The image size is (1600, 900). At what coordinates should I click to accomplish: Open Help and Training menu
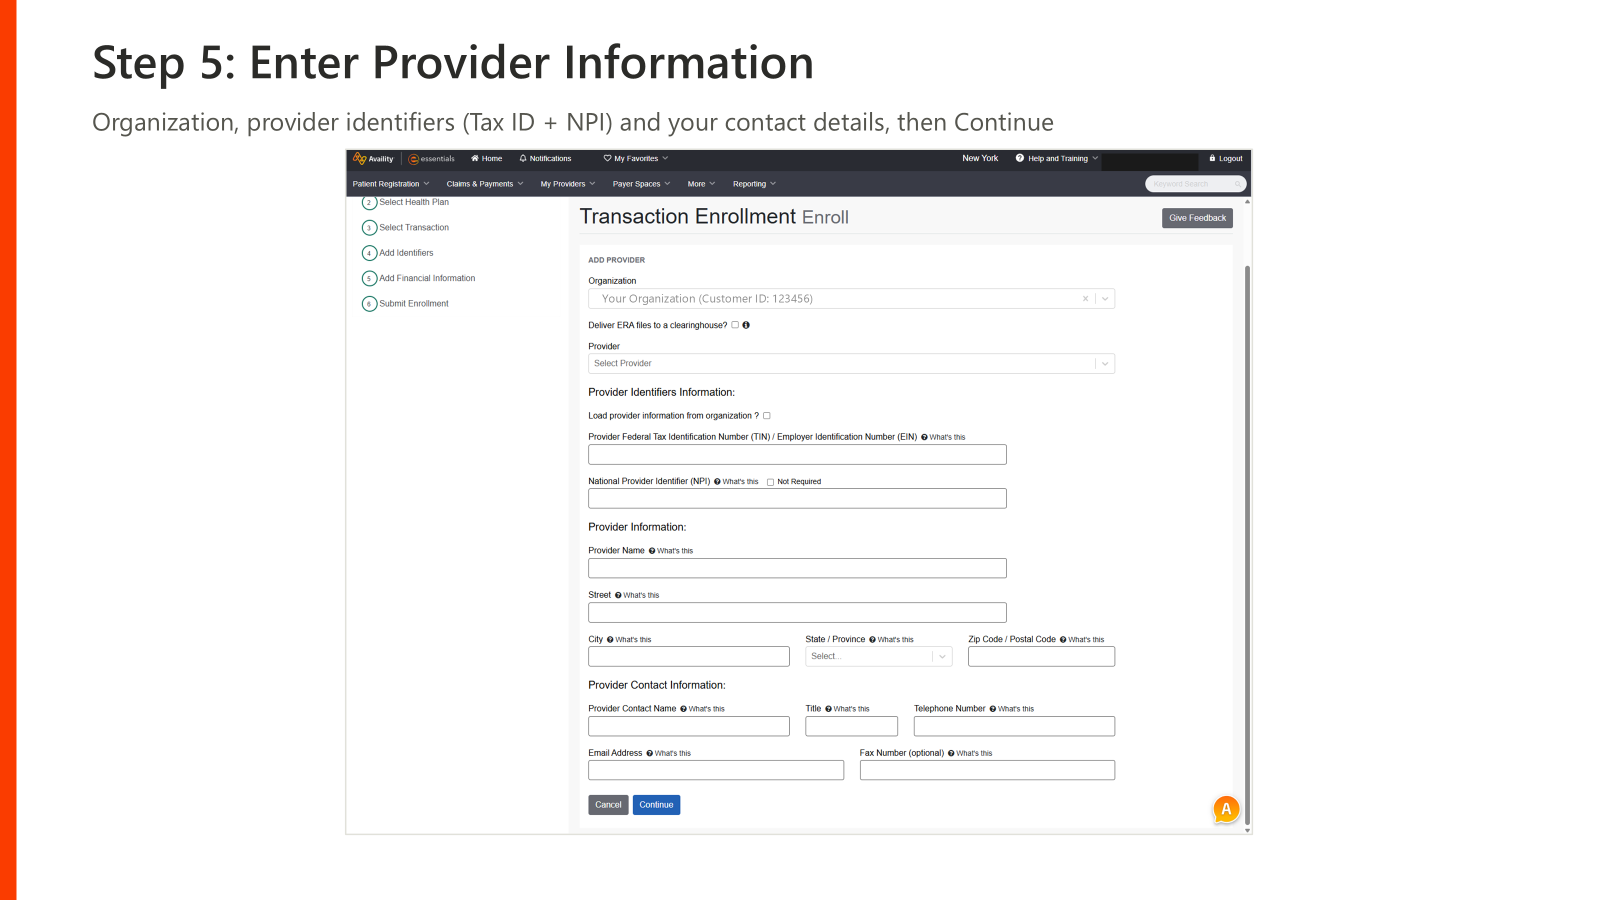tap(1057, 158)
